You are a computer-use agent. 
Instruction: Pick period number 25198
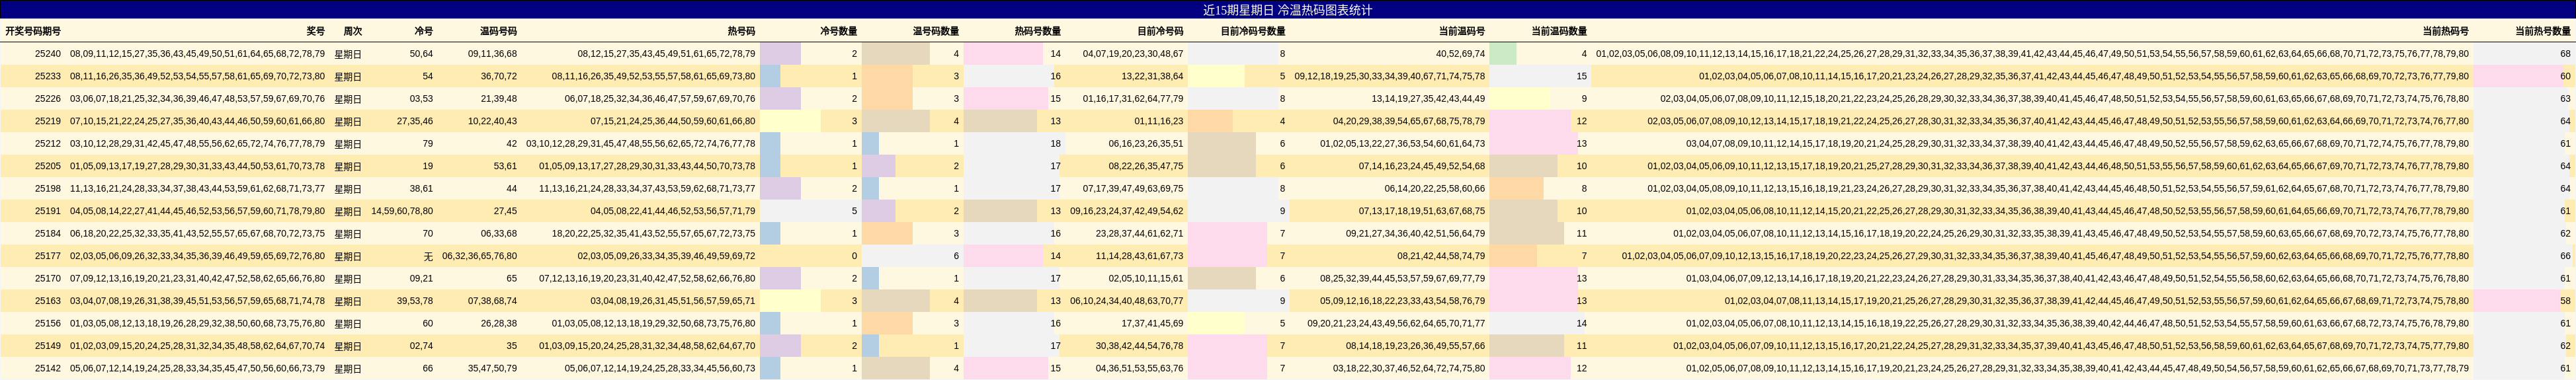(x=47, y=189)
